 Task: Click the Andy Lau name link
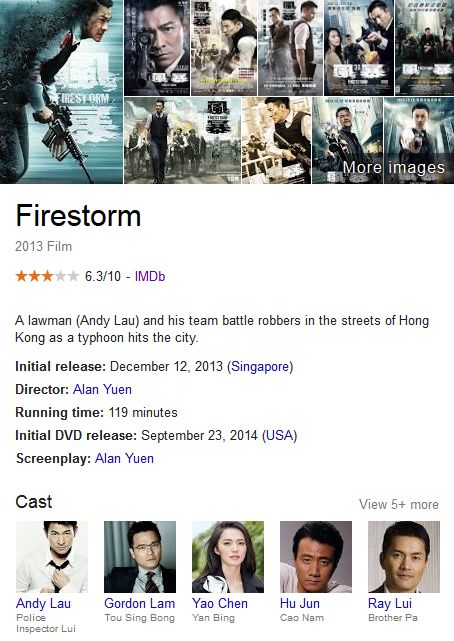click(x=43, y=603)
